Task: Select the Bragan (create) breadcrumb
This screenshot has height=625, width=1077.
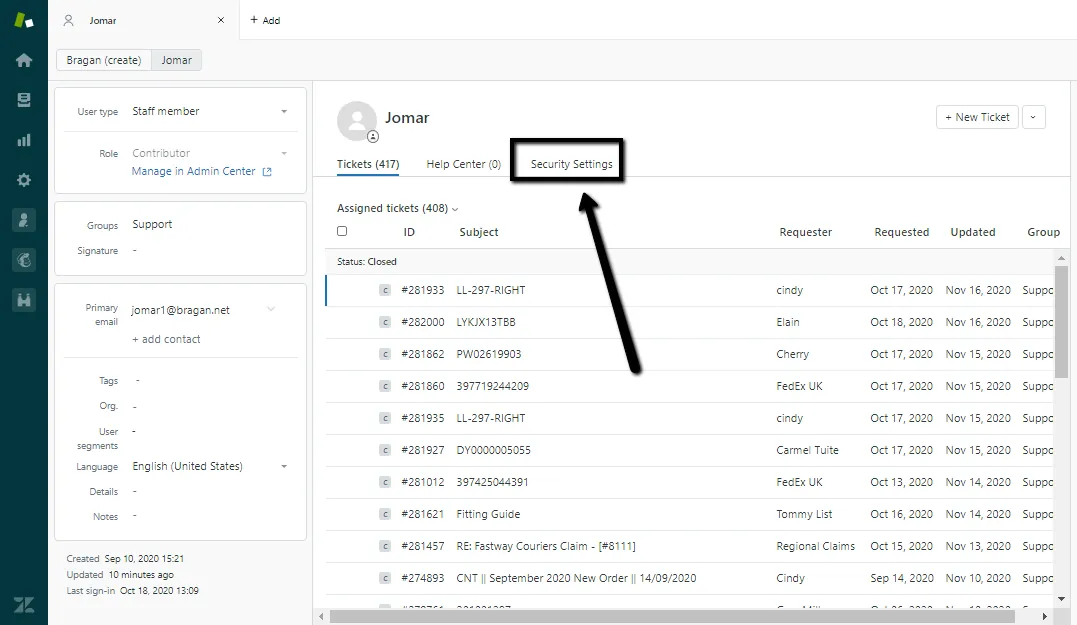Action: pyautogui.click(x=104, y=60)
